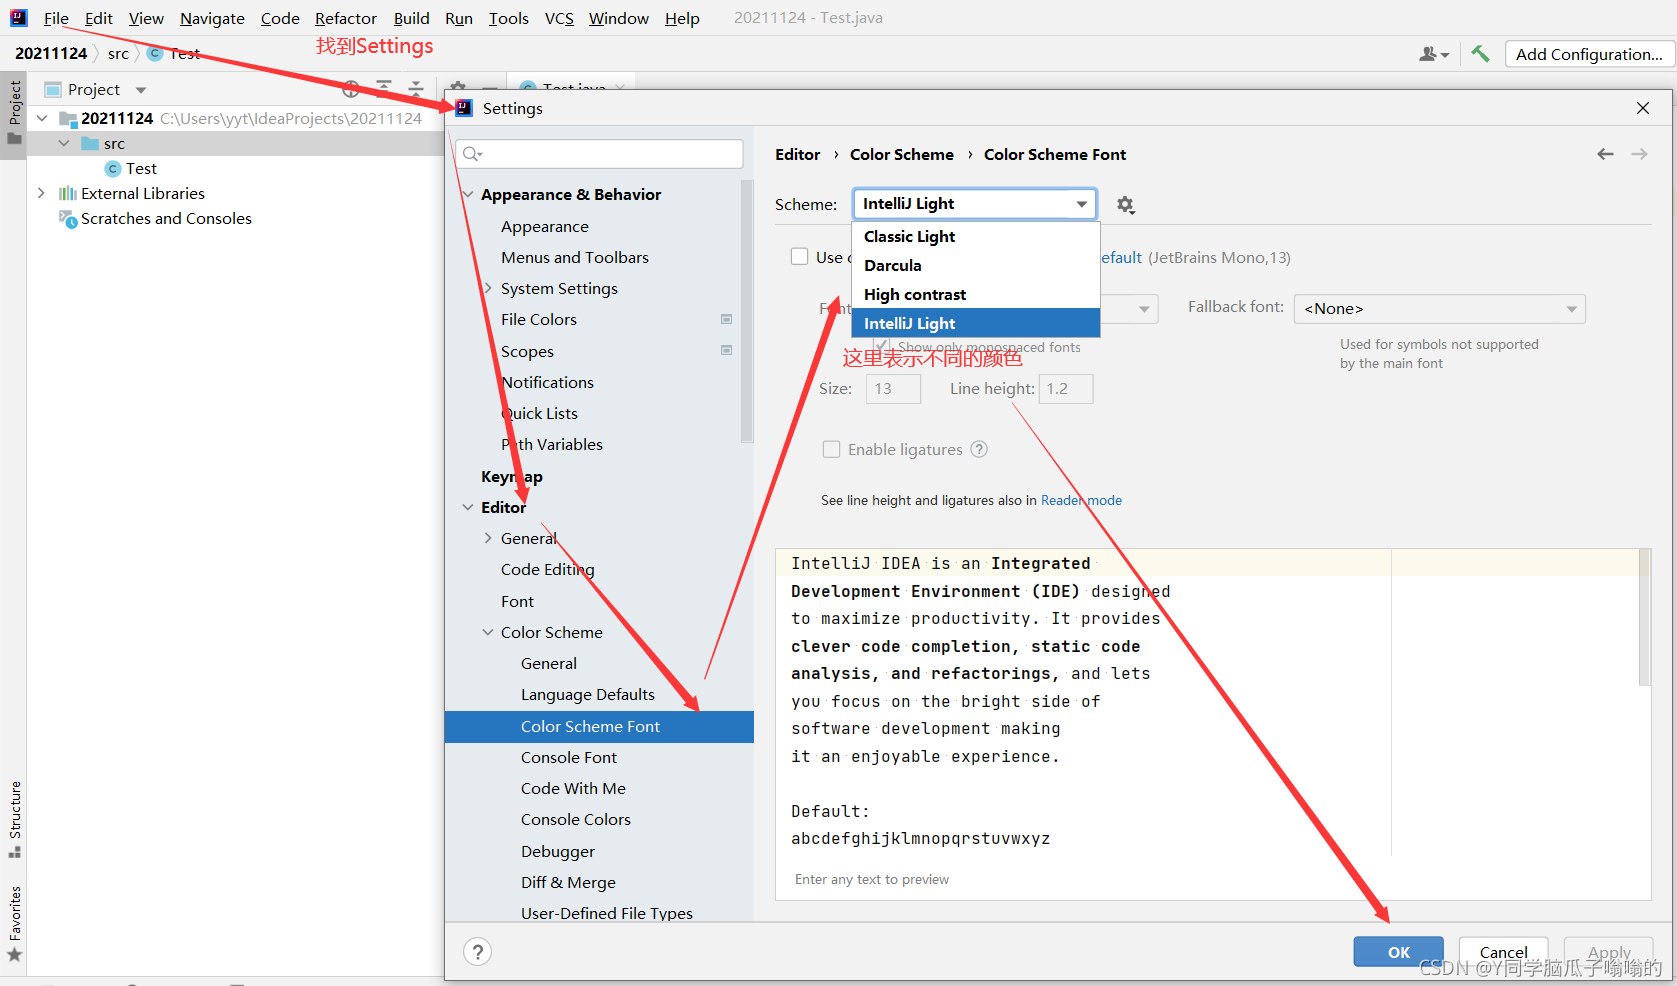This screenshot has width=1677, height=986.
Task: Open the Reader mode link
Action: click(x=1081, y=500)
